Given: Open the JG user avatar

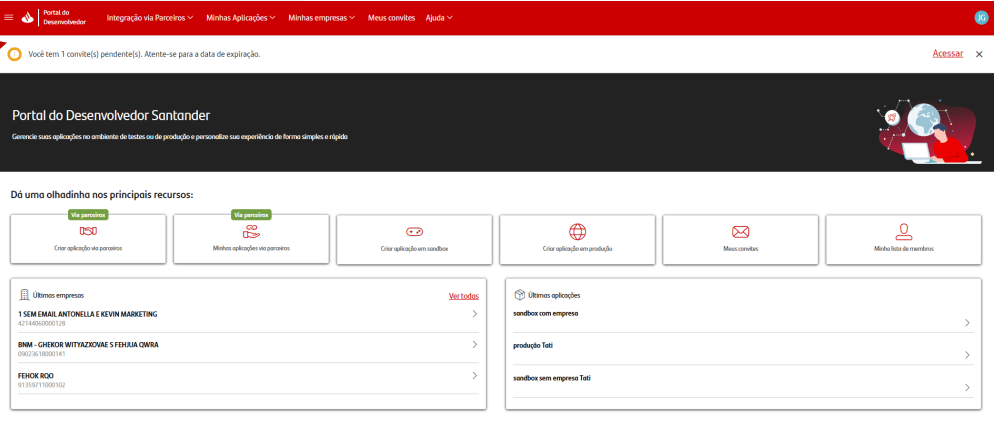Looking at the screenshot, I should coord(980,18).
